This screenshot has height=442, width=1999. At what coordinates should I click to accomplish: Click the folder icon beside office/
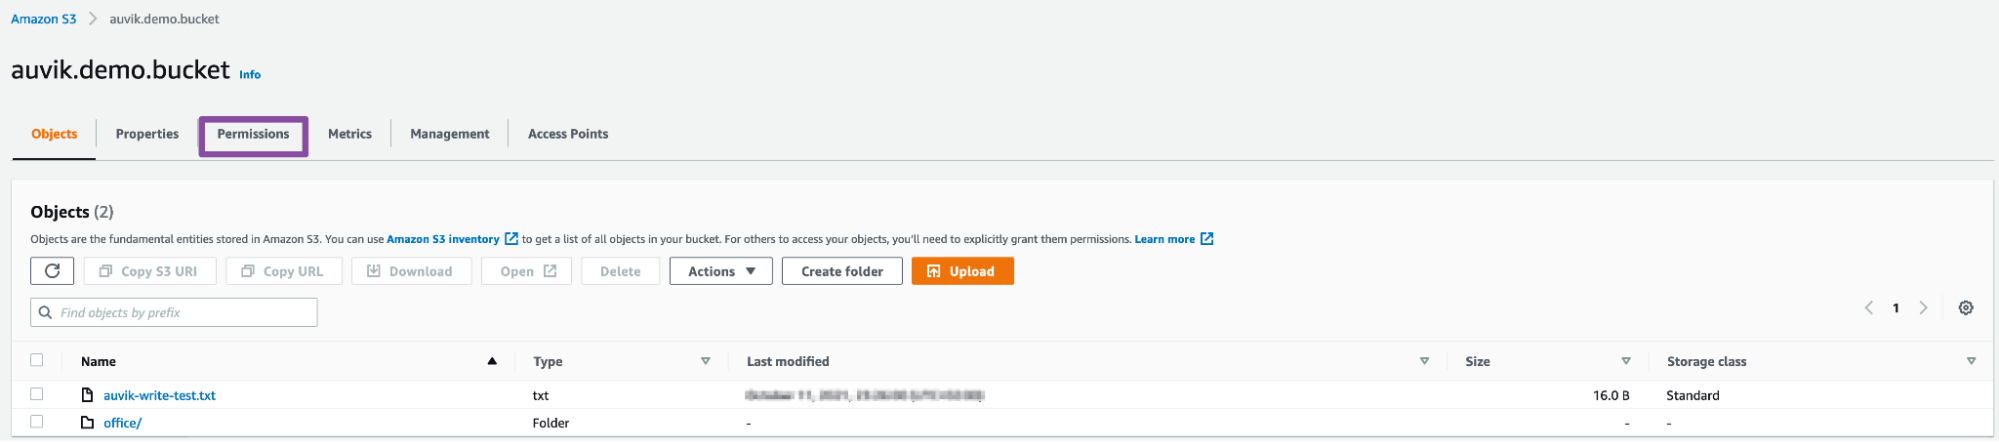coord(87,423)
